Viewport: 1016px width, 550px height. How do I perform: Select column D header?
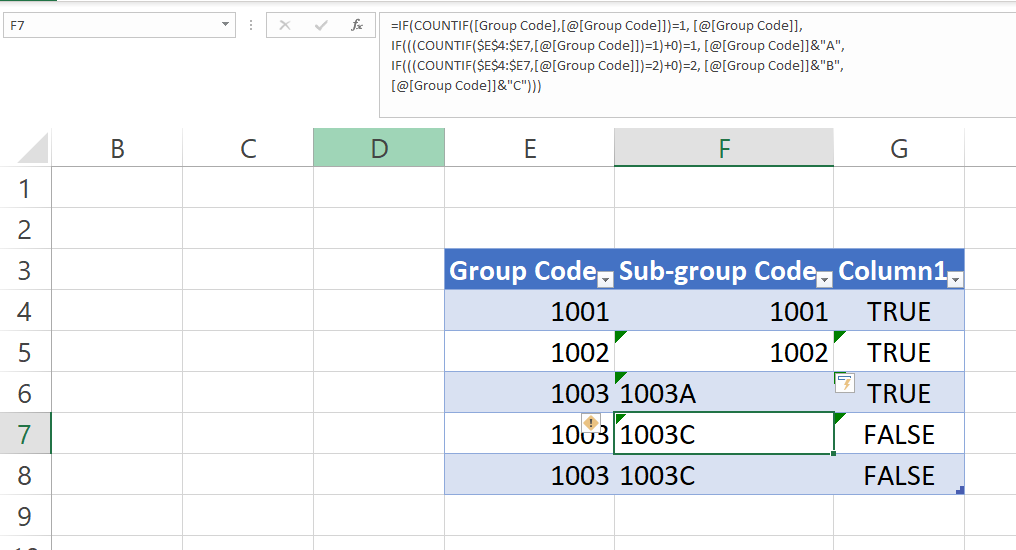tap(378, 149)
